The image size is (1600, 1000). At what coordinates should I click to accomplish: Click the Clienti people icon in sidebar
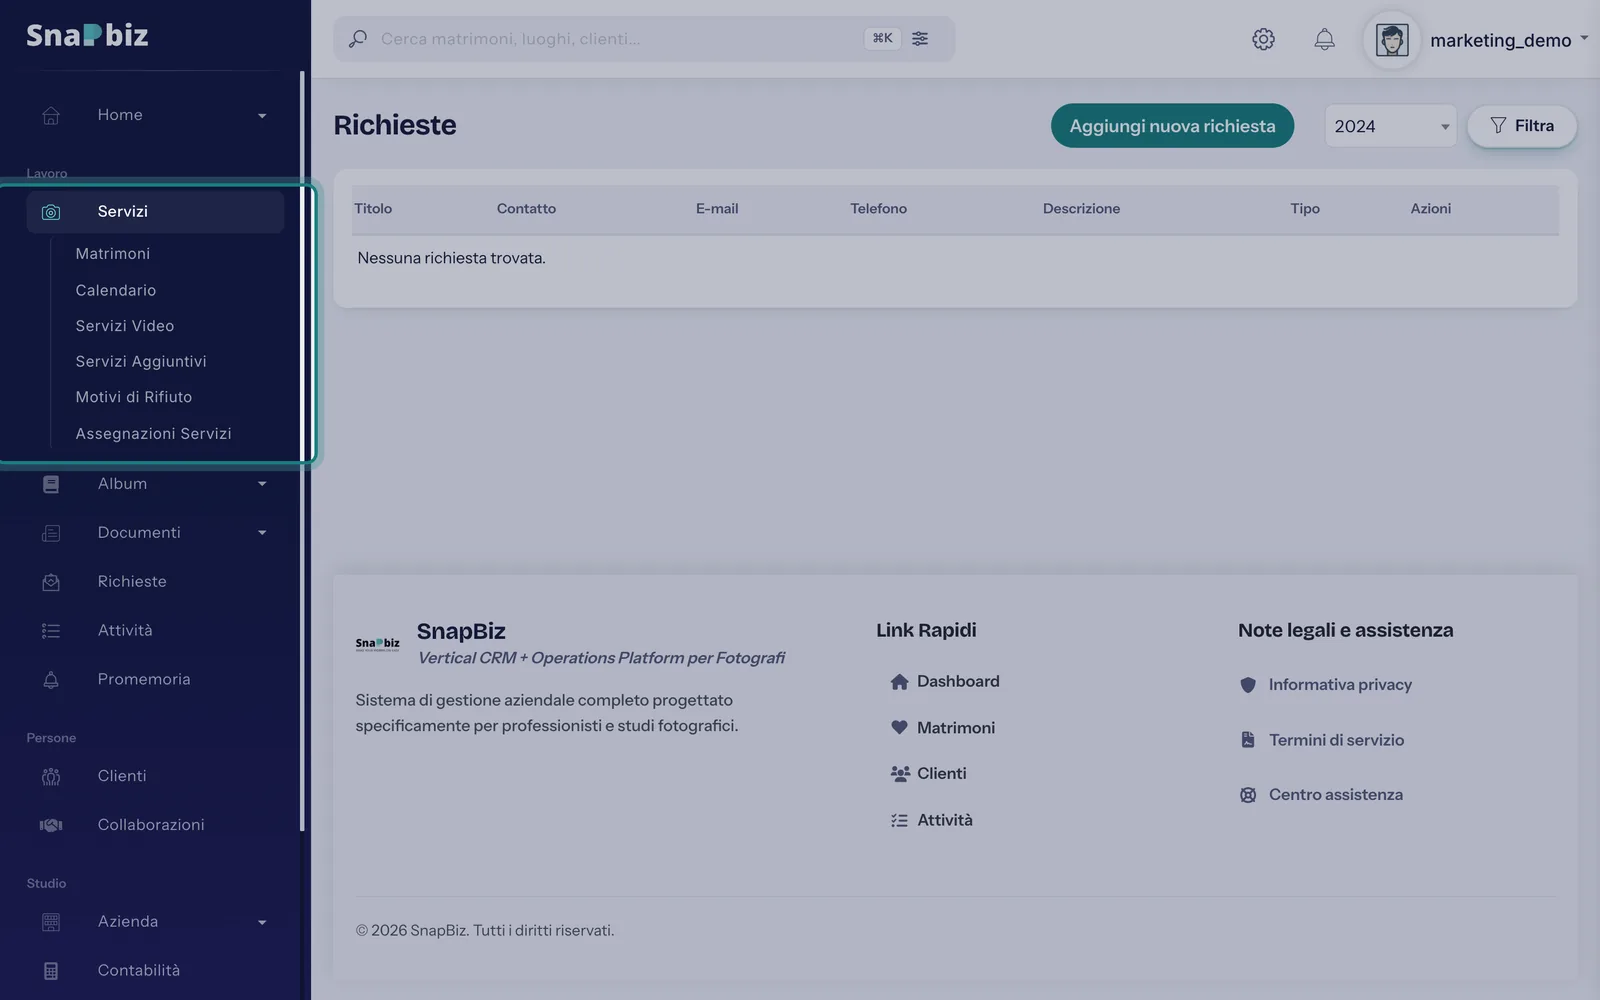tap(51, 777)
